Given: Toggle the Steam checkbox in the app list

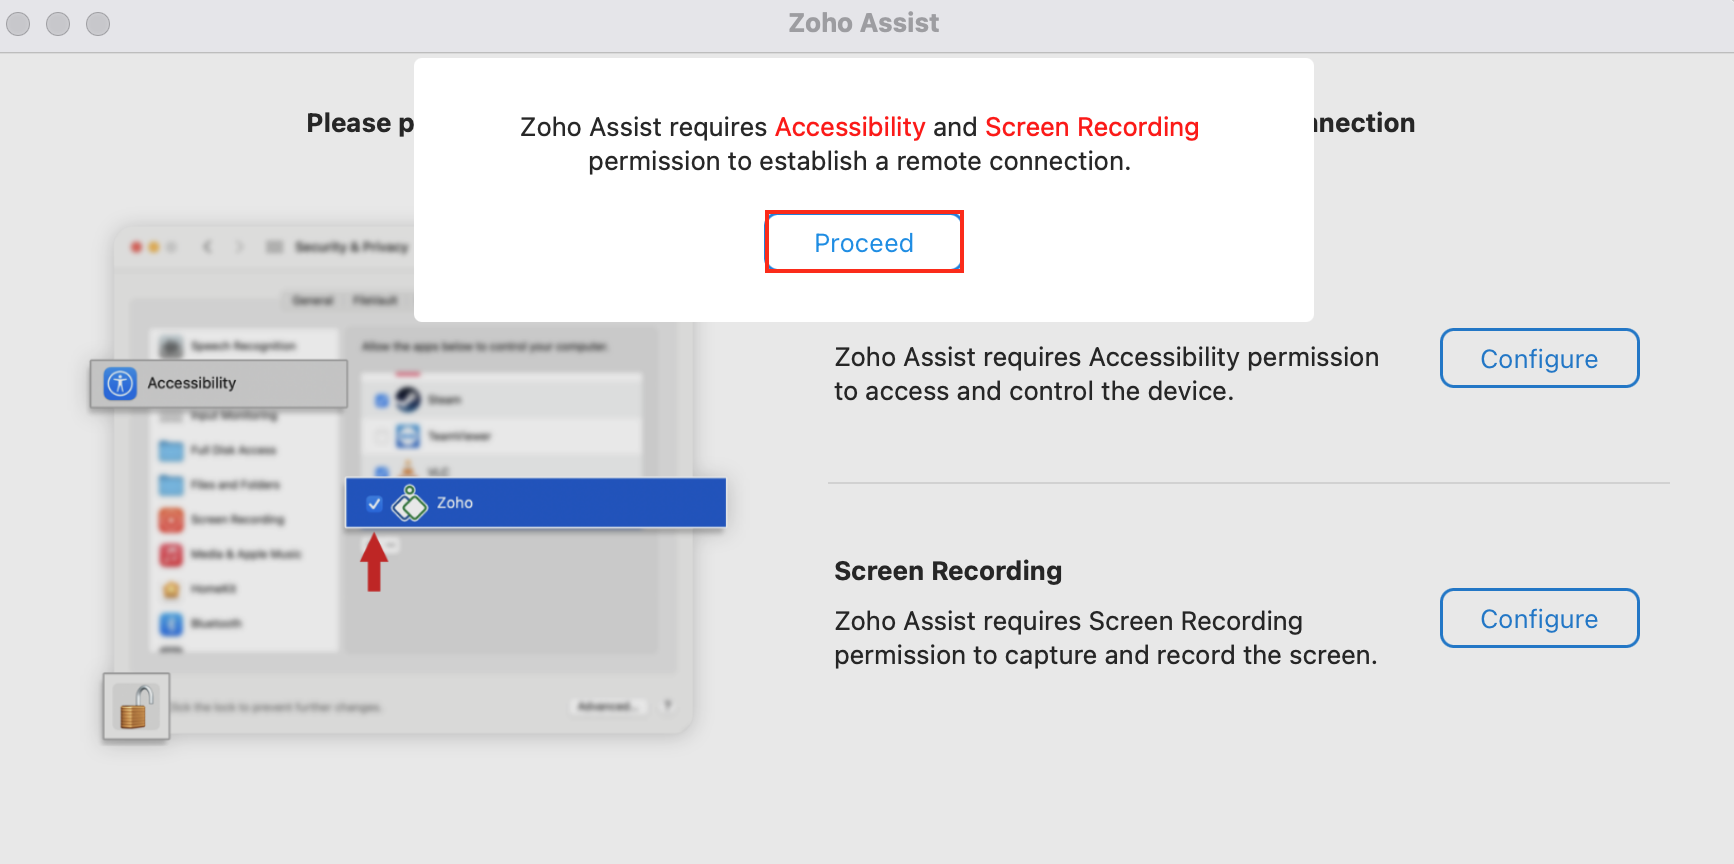Looking at the screenshot, I should (x=381, y=400).
